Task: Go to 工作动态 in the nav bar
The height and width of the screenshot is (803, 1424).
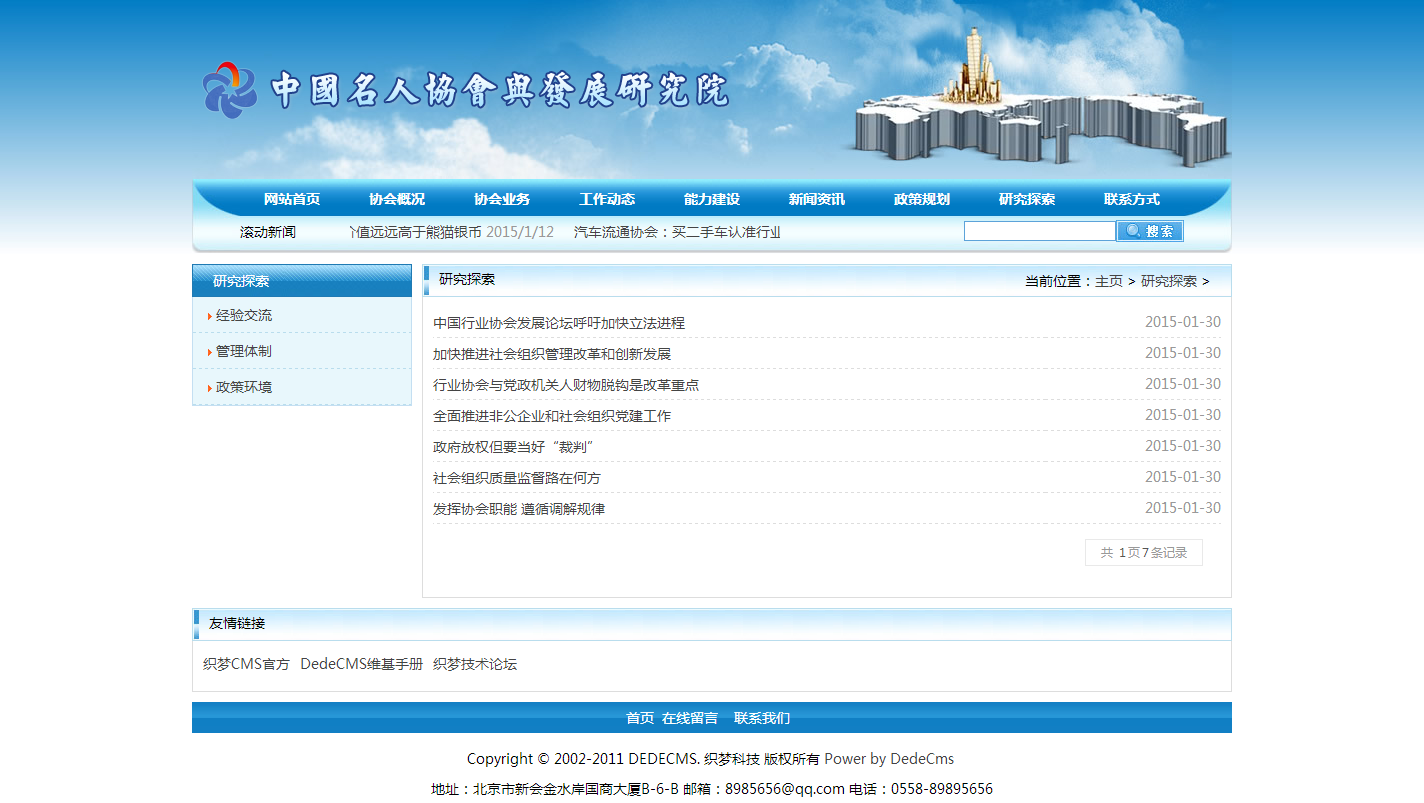Action: (607, 199)
